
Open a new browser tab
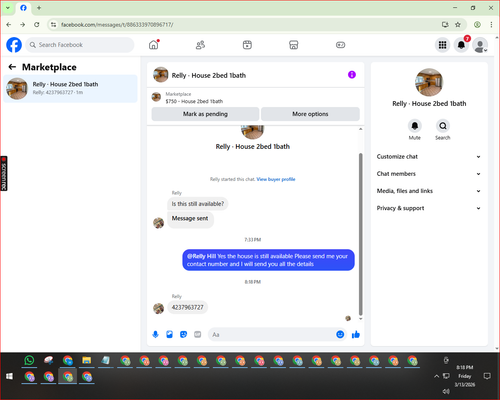pyautogui.click(x=39, y=8)
